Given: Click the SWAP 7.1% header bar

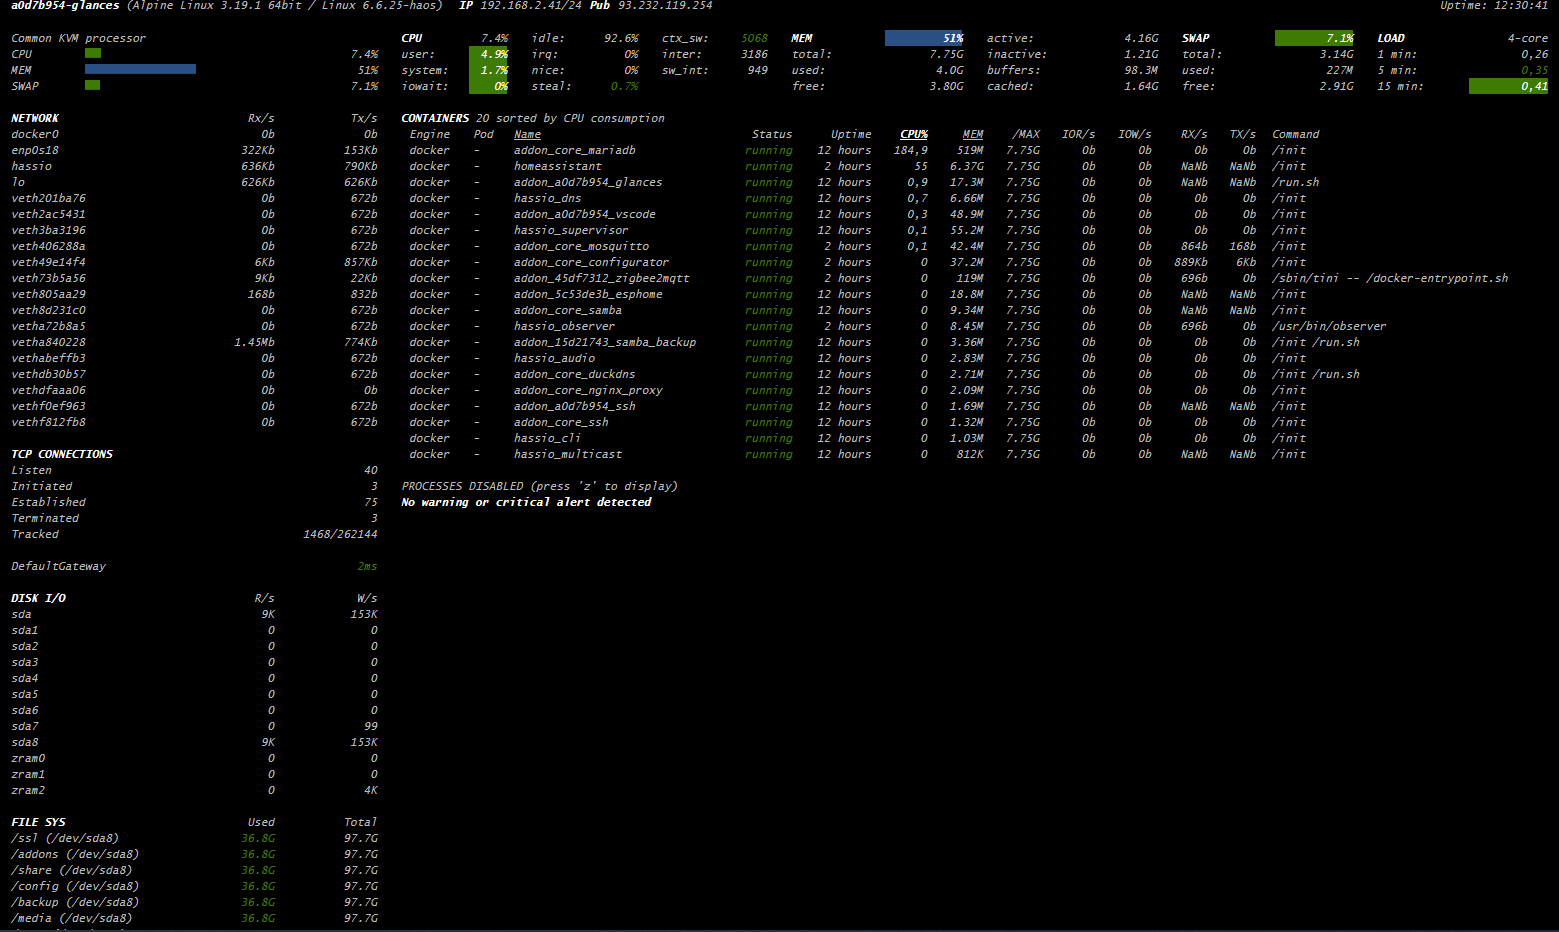Looking at the screenshot, I should click(1314, 38).
